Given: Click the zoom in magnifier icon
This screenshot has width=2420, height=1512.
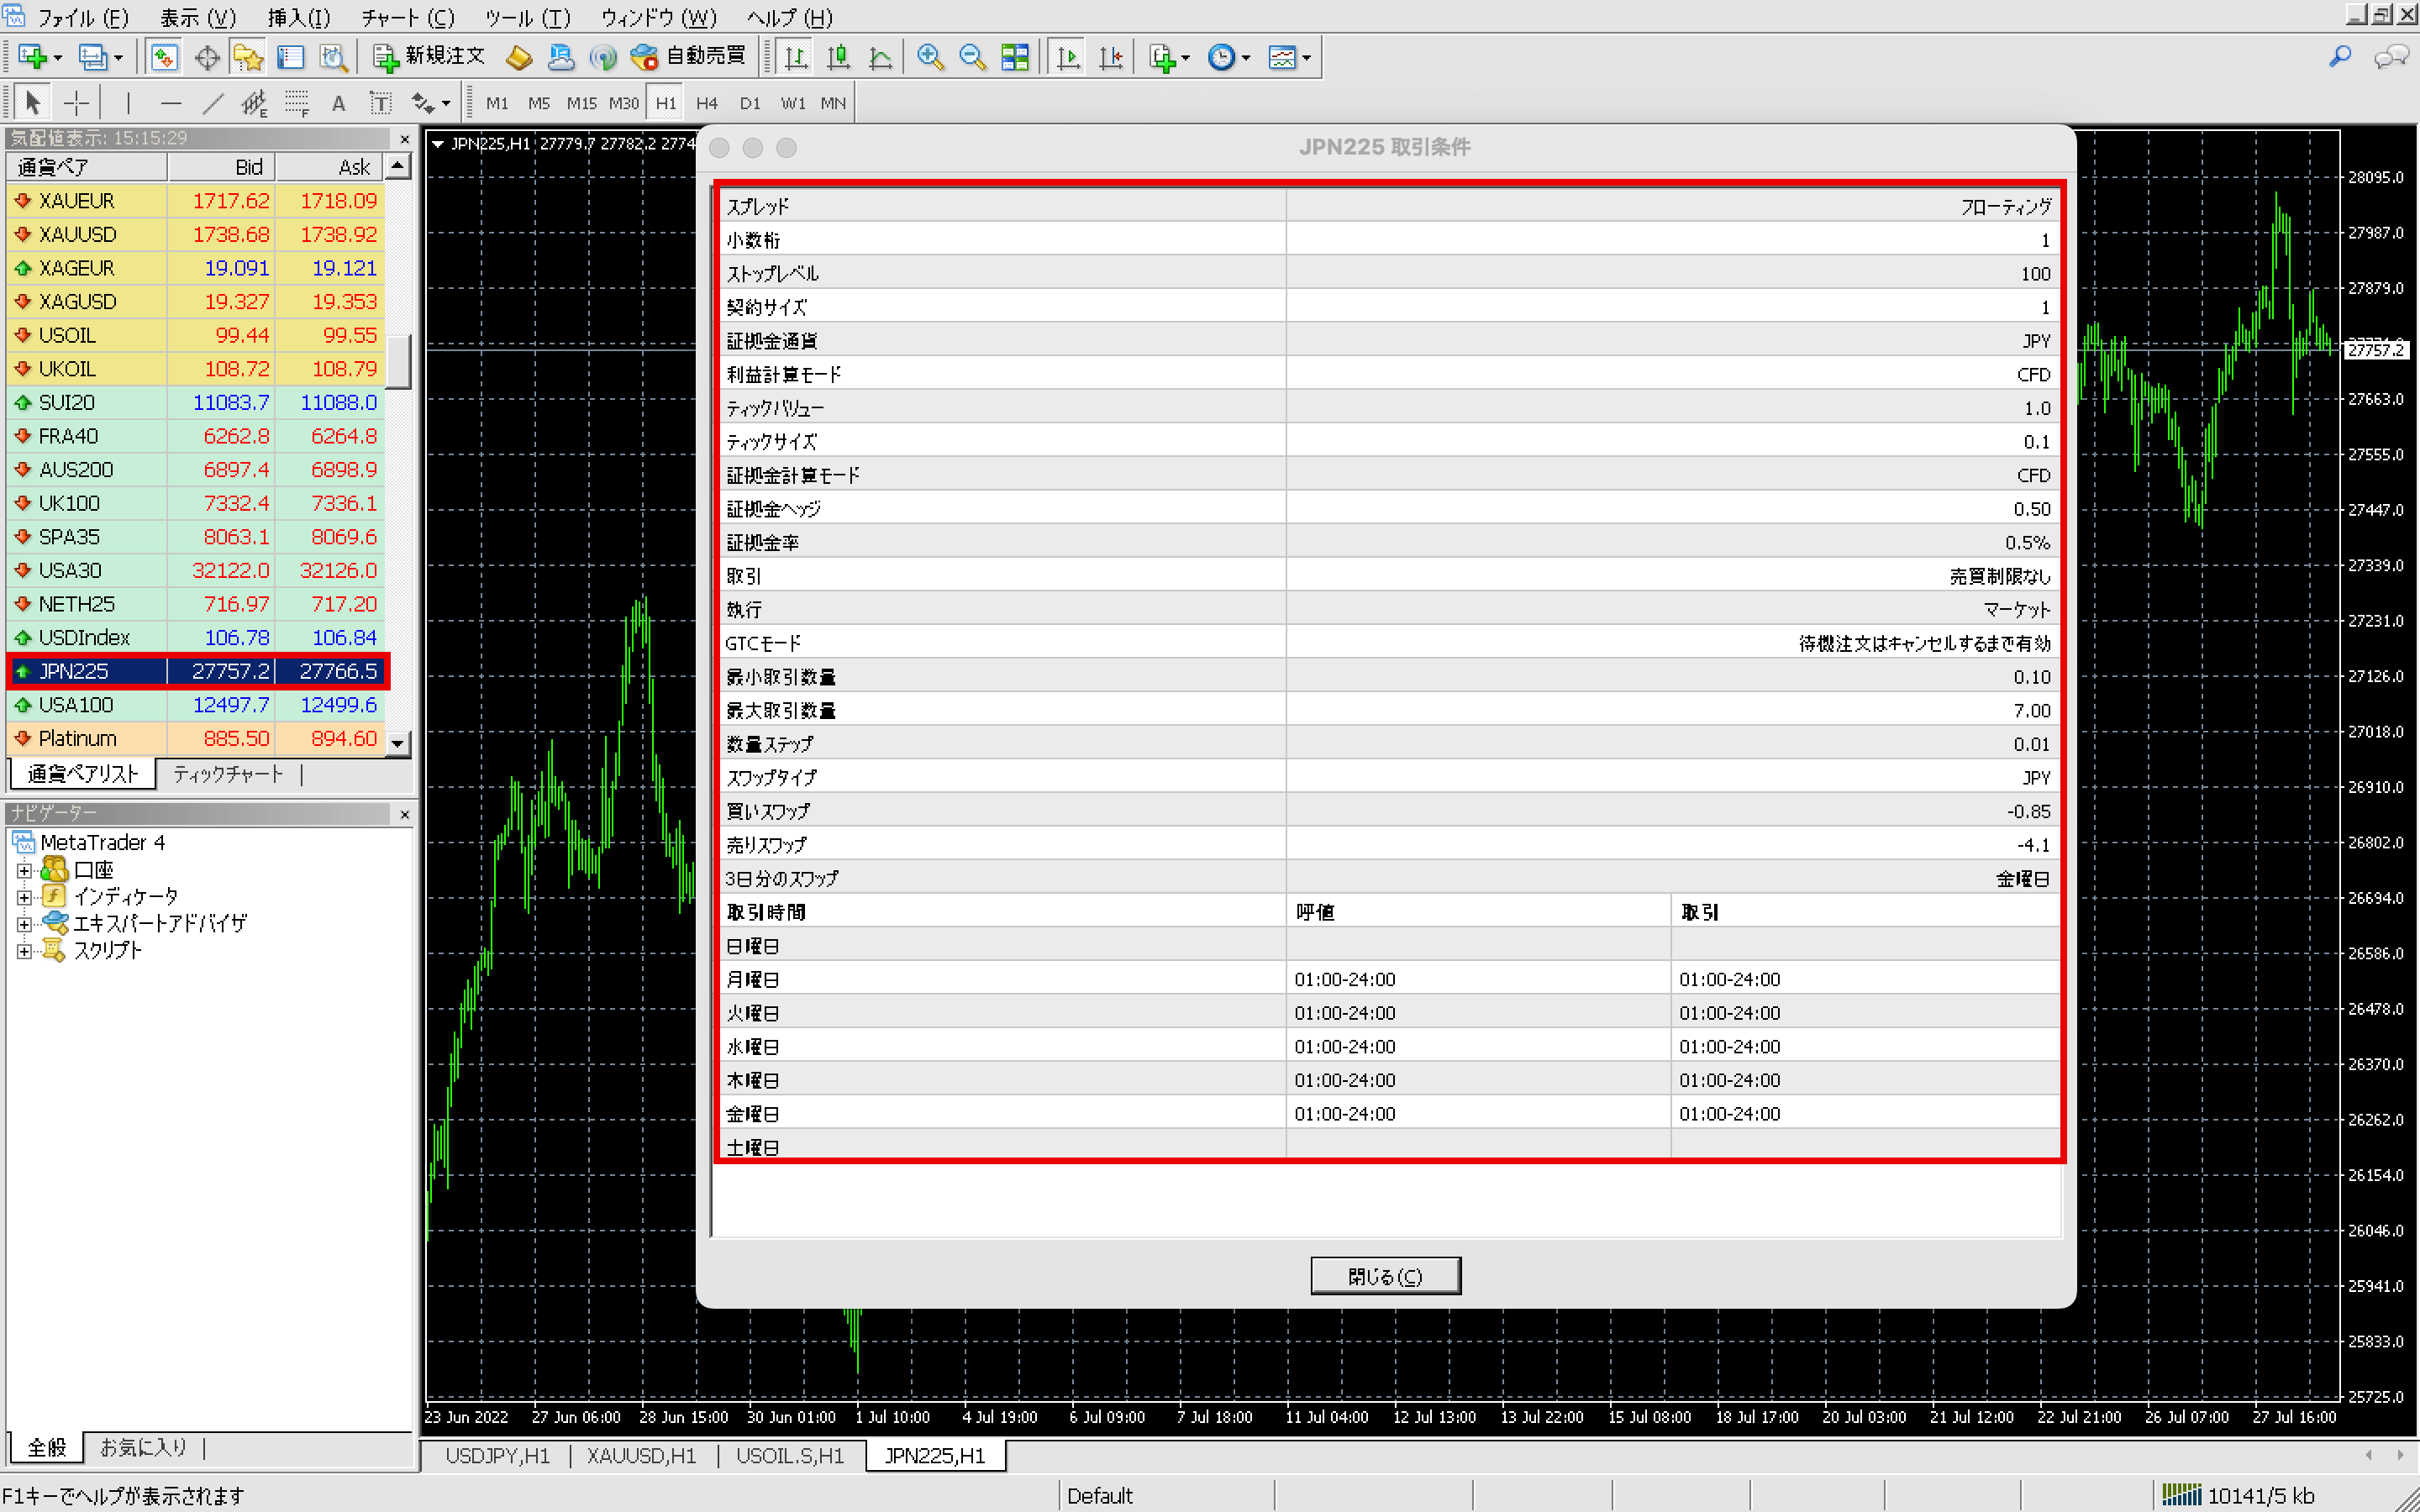Looking at the screenshot, I should coord(930,57).
